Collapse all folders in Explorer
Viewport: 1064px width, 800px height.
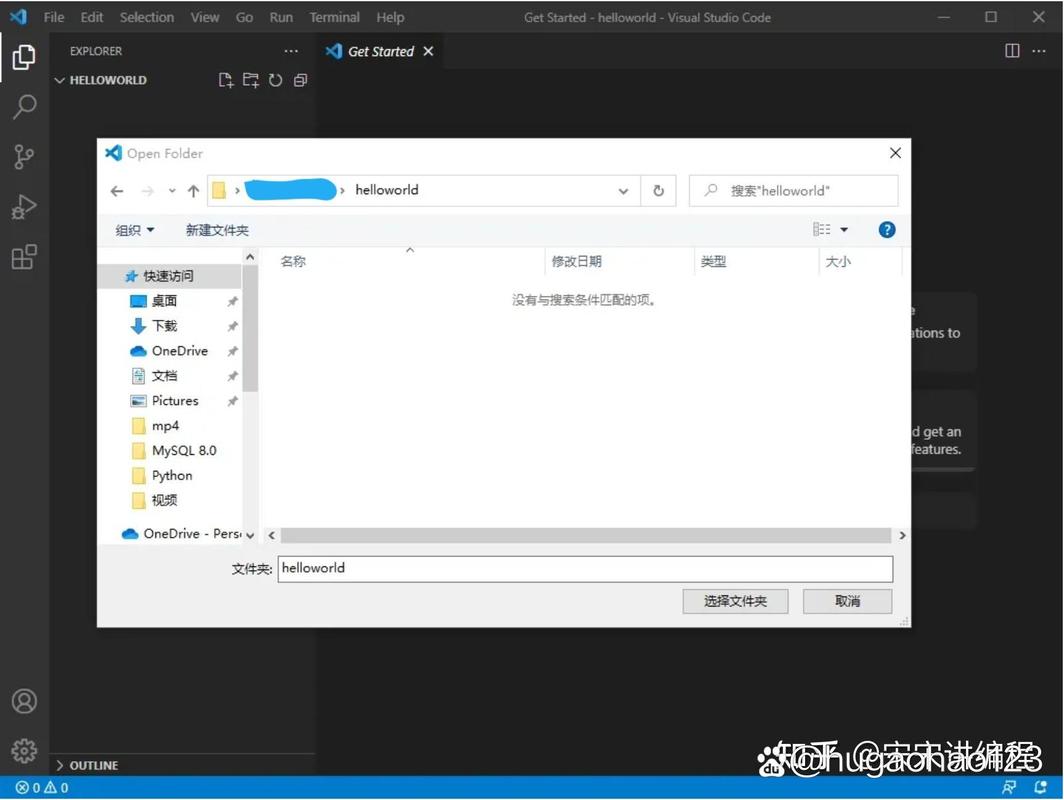(x=300, y=80)
